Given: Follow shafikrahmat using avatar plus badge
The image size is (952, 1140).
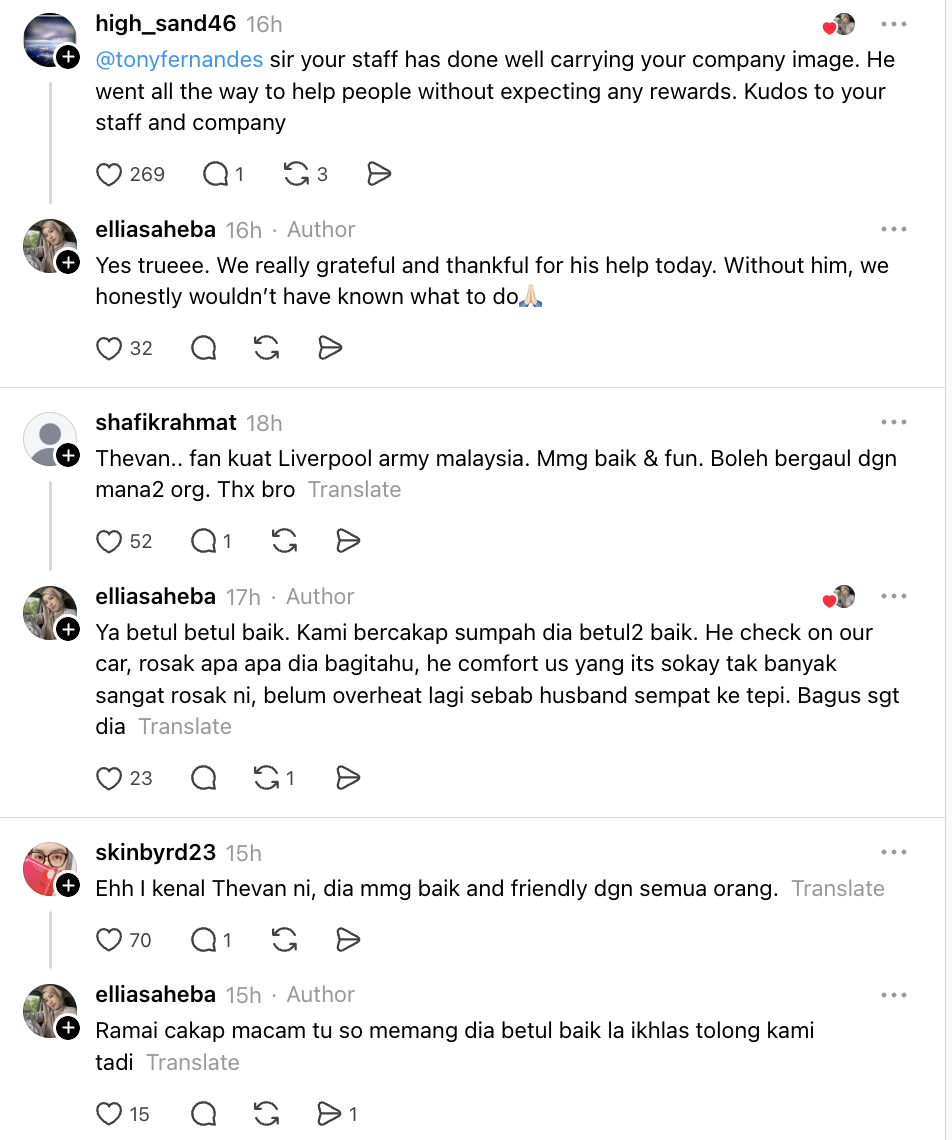Looking at the screenshot, I should [x=68, y=456].
